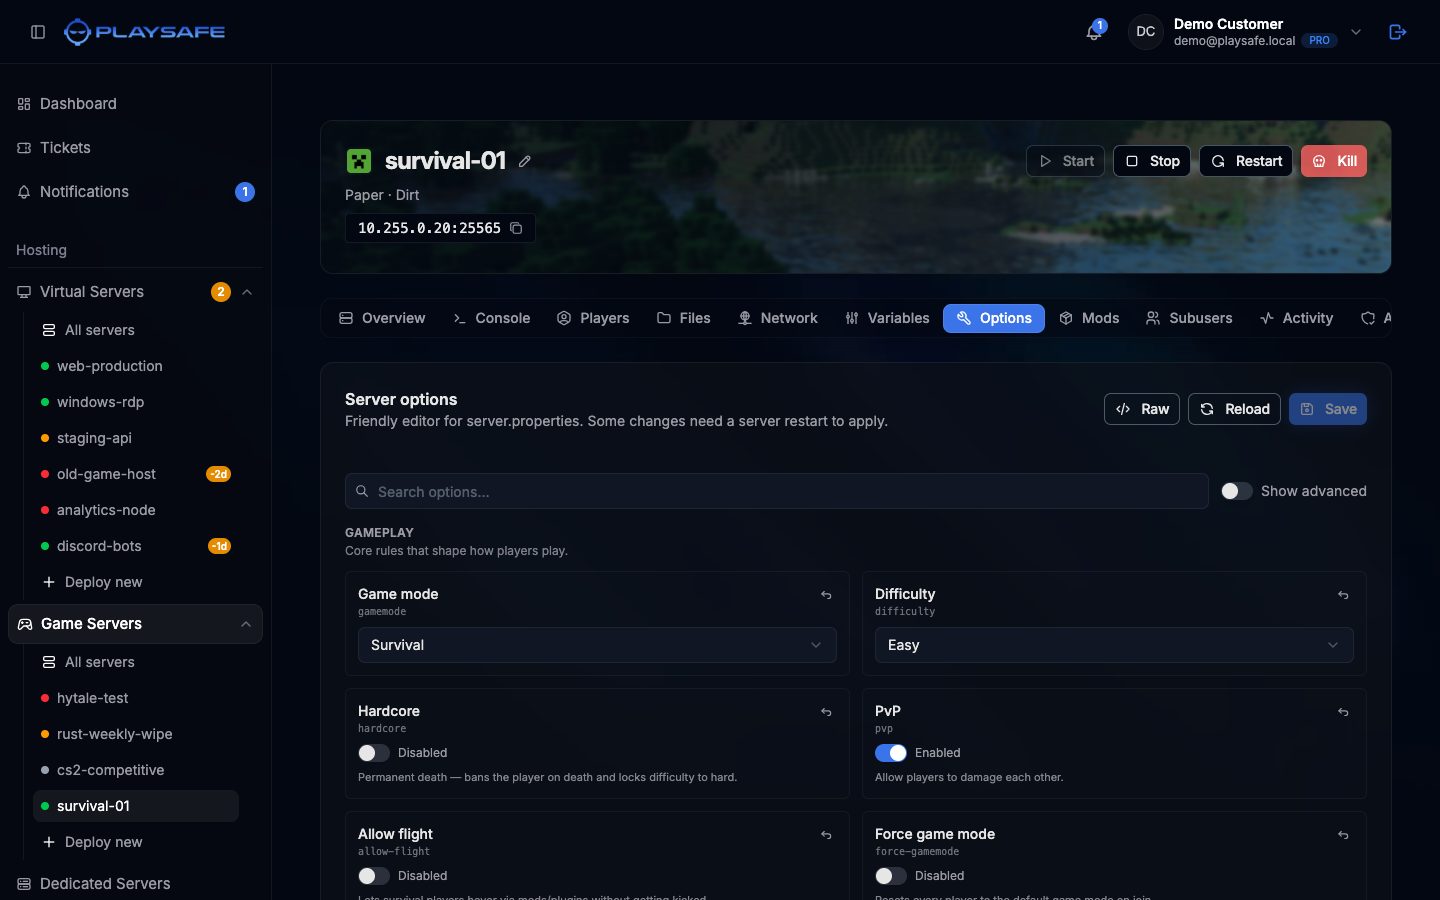The width and height of the screenshot is (1440, 900).
Task: Reset PvP option to default
Action: [1343, 712]
